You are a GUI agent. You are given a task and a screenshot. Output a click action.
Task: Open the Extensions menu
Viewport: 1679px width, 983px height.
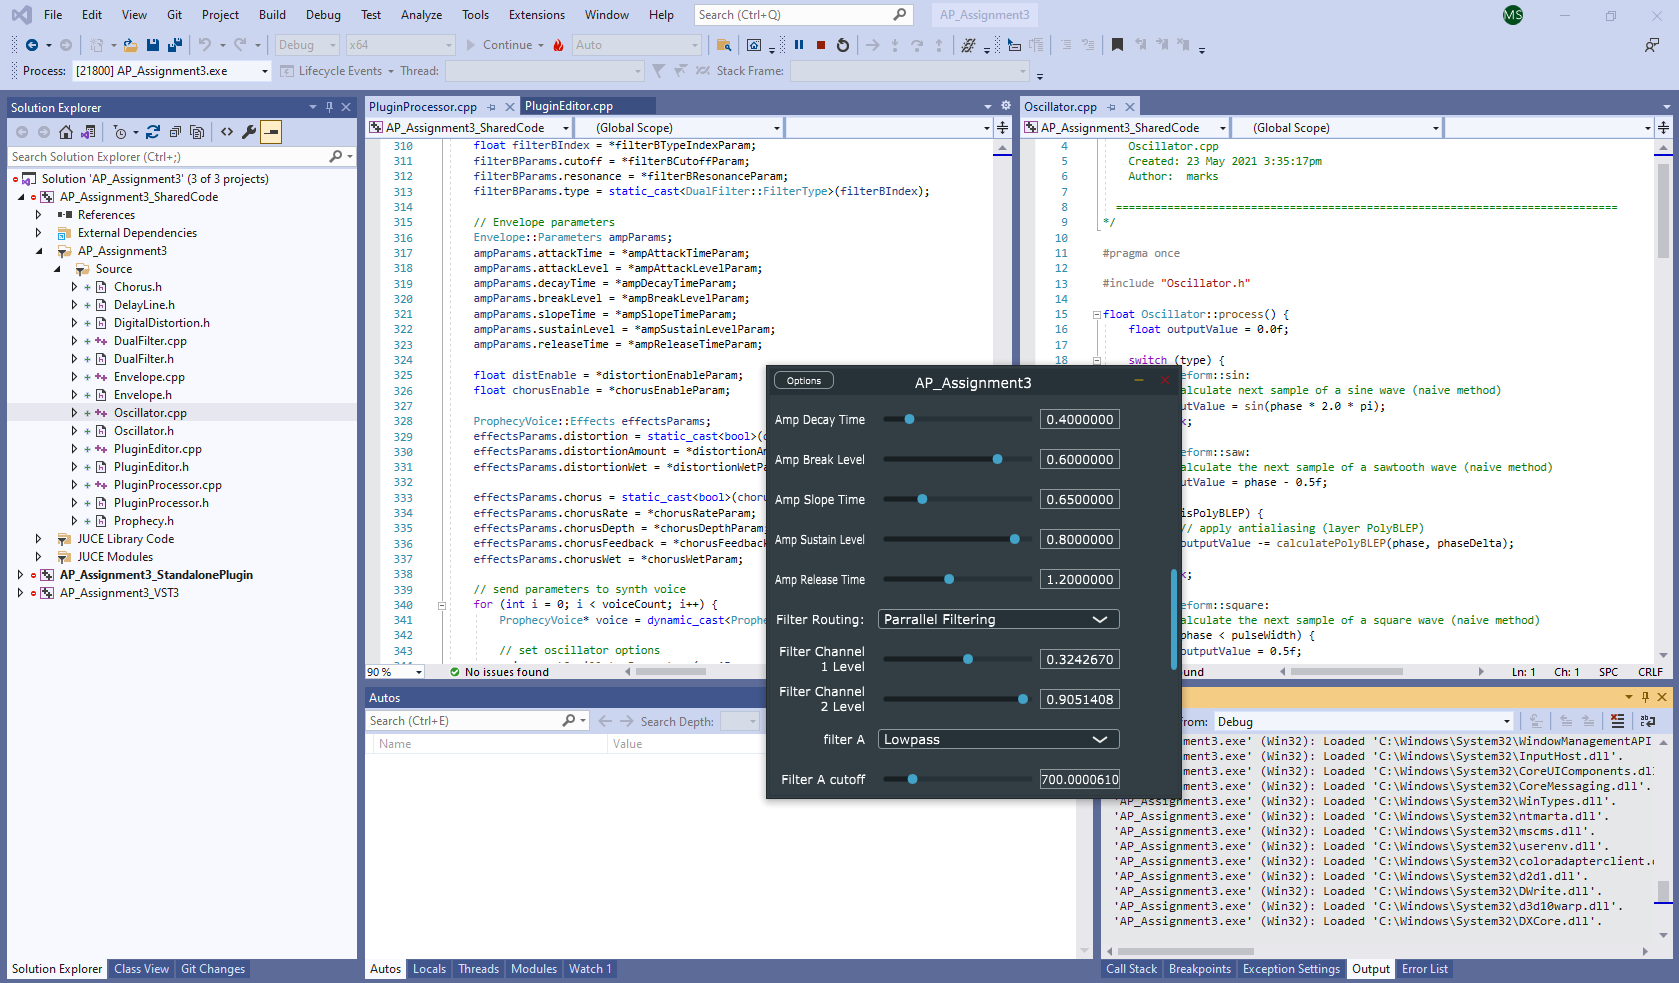537,15
